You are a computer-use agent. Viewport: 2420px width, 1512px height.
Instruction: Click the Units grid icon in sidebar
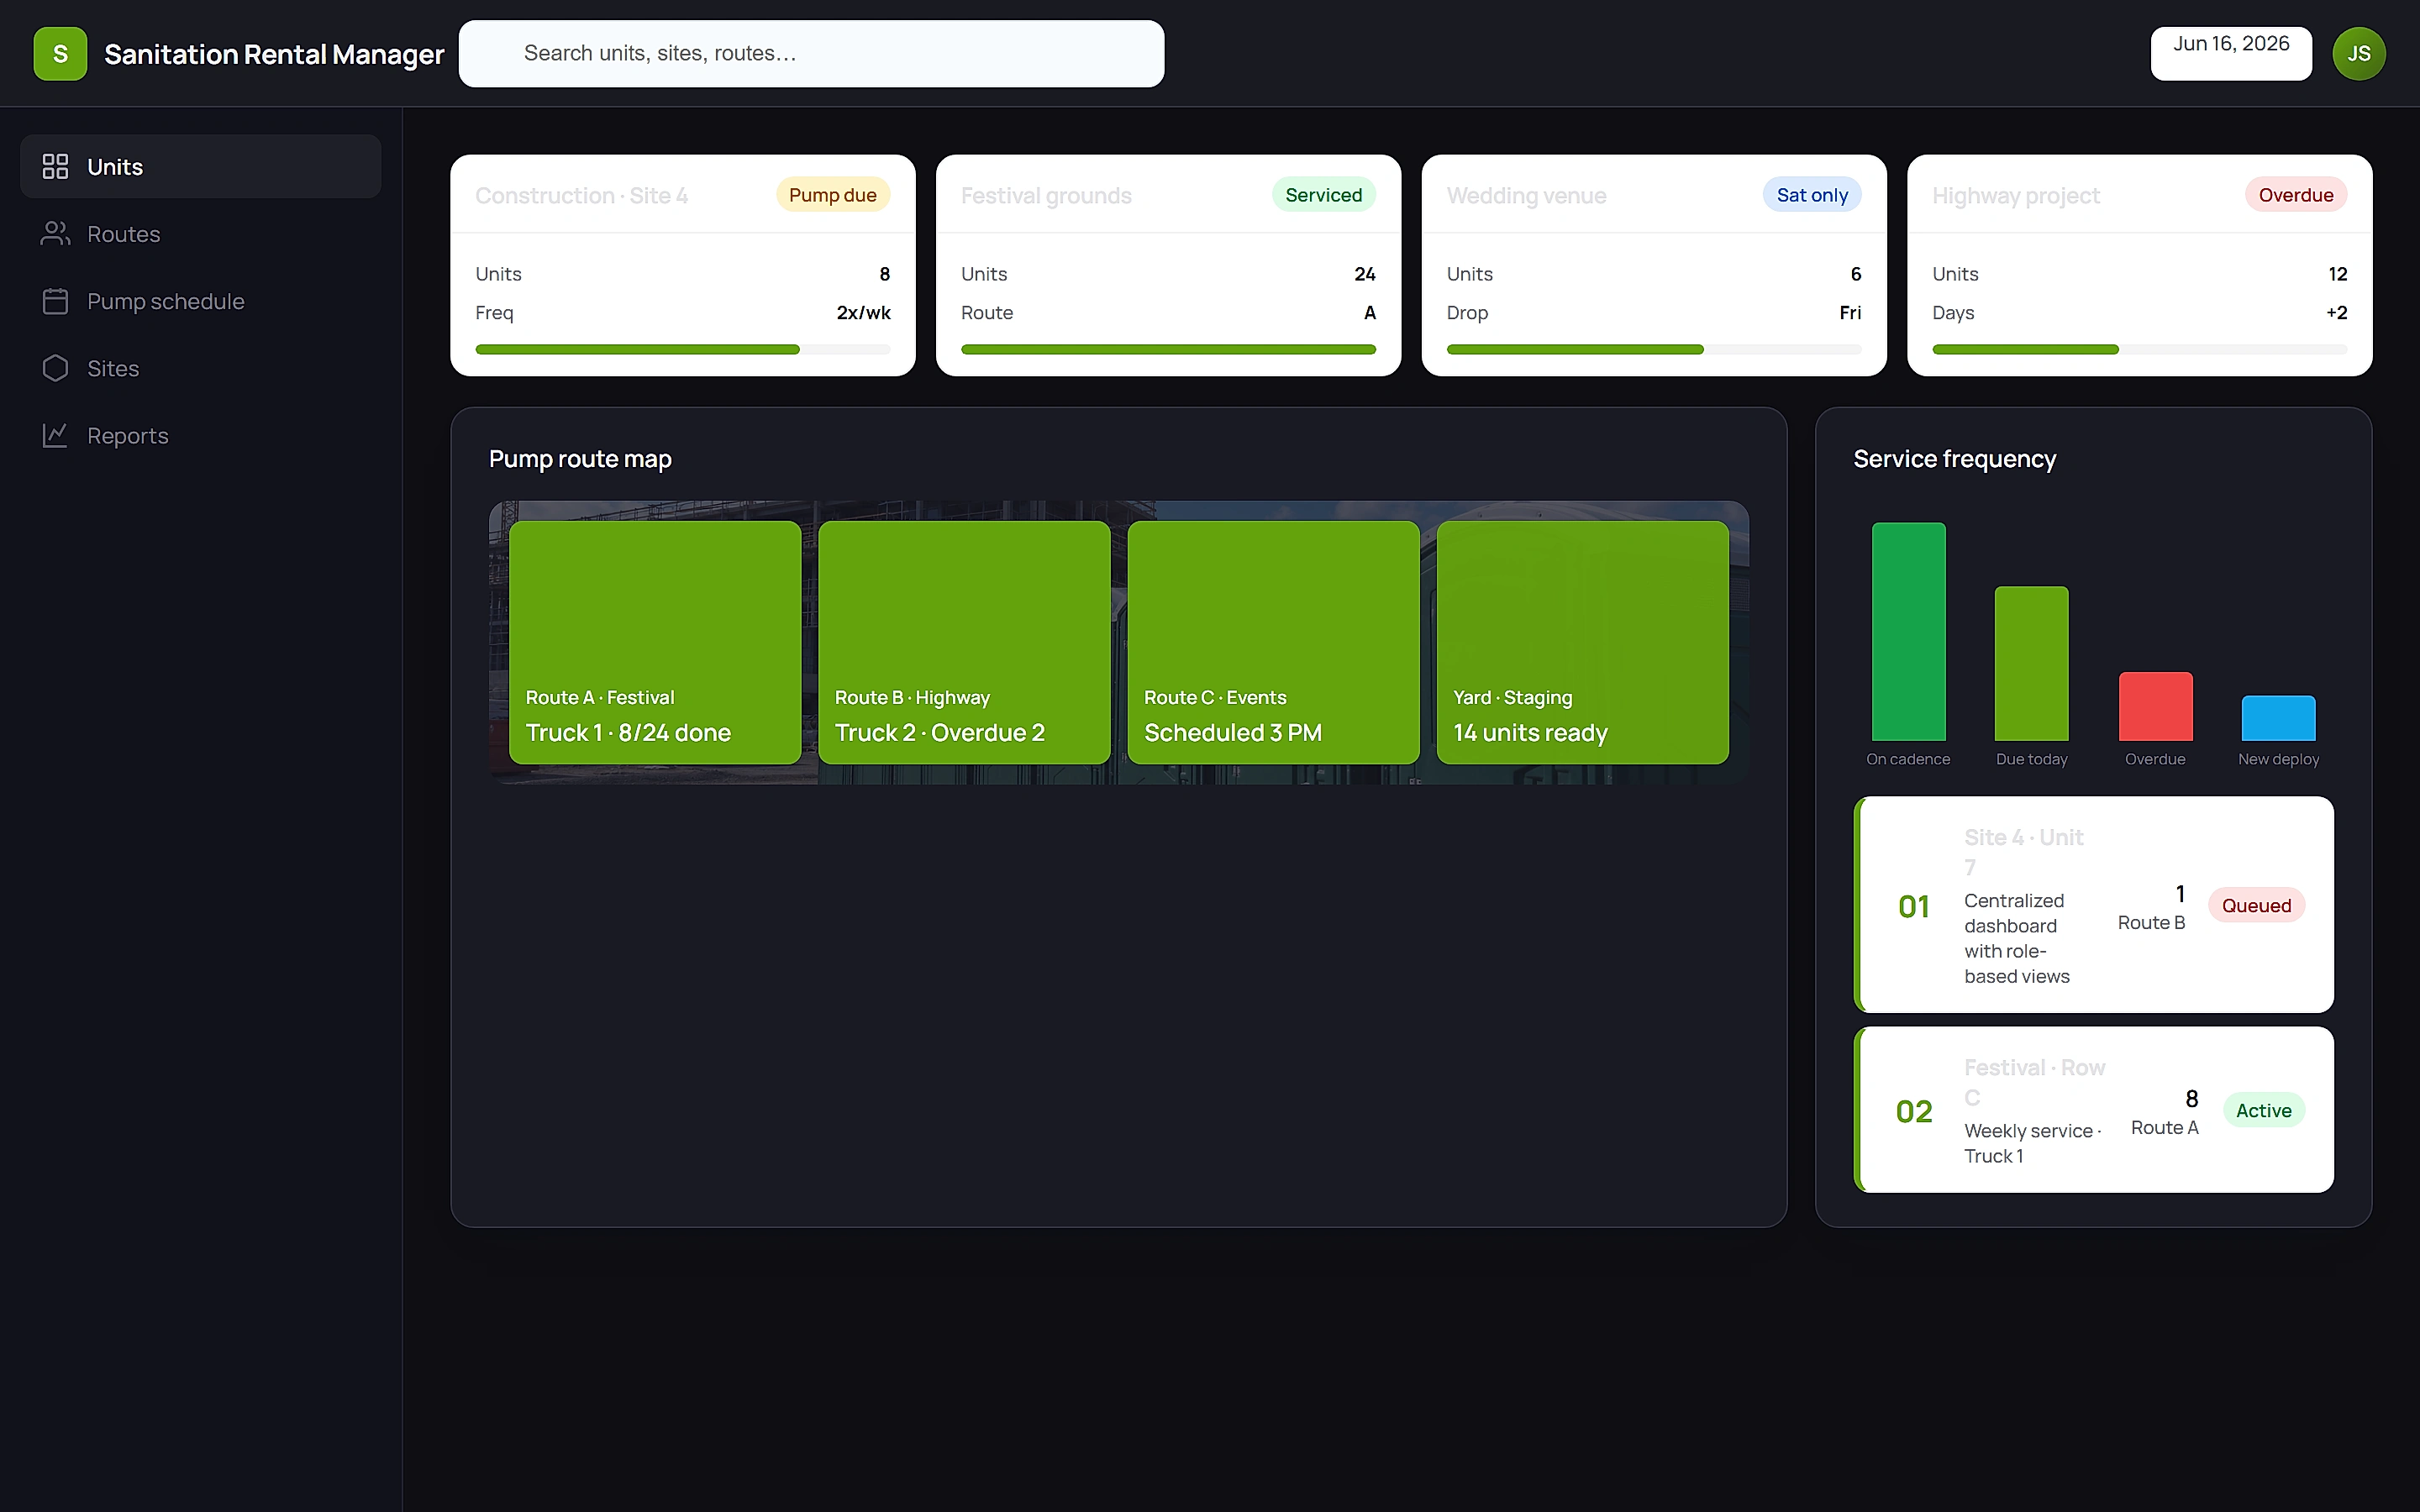pyautogui.click(x=55, y=166)
